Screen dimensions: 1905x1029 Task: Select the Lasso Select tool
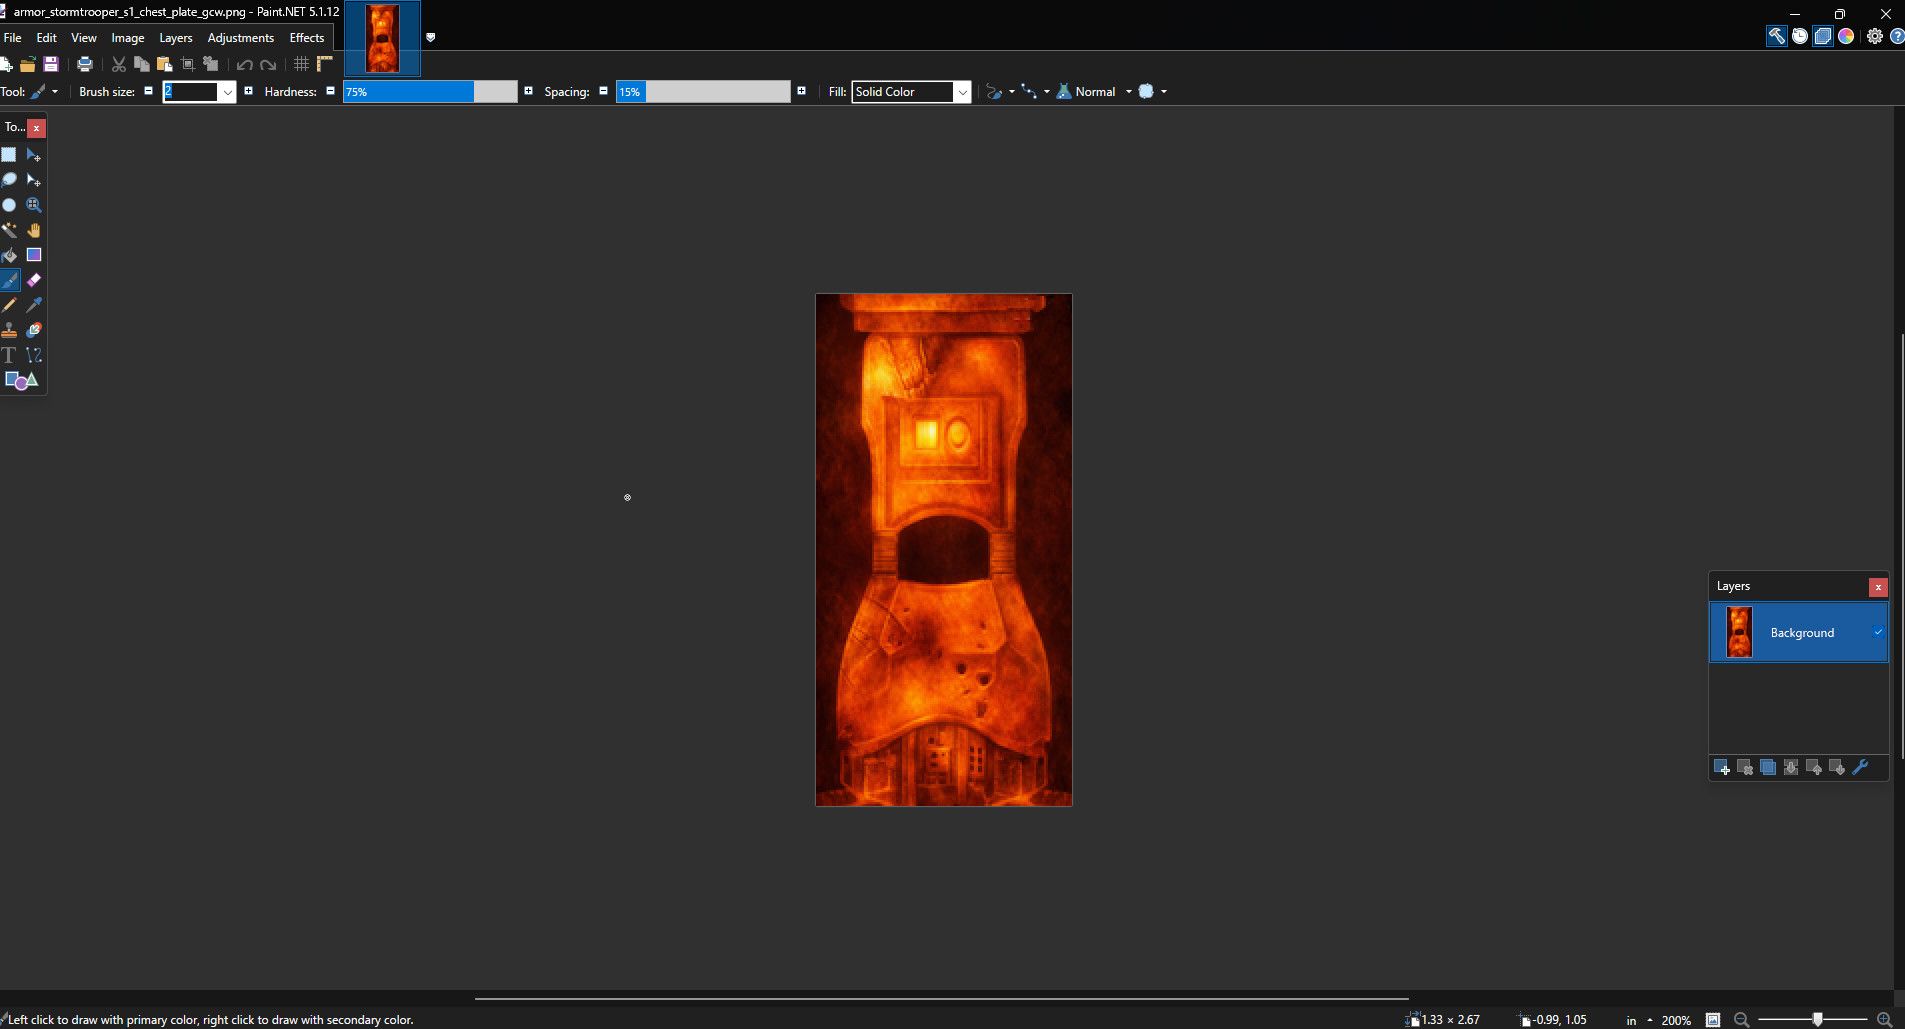point(9,180)
